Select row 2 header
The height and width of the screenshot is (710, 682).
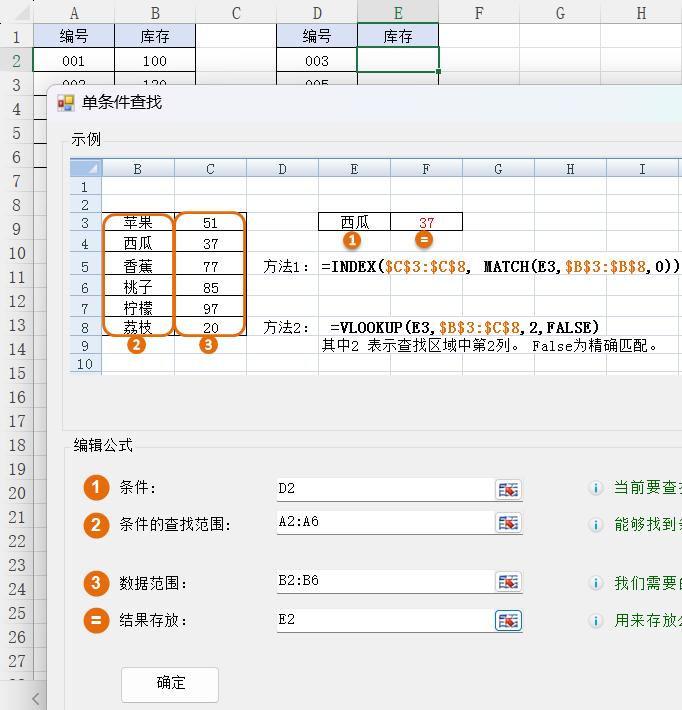pyautogui.click(x=16, y=61)
